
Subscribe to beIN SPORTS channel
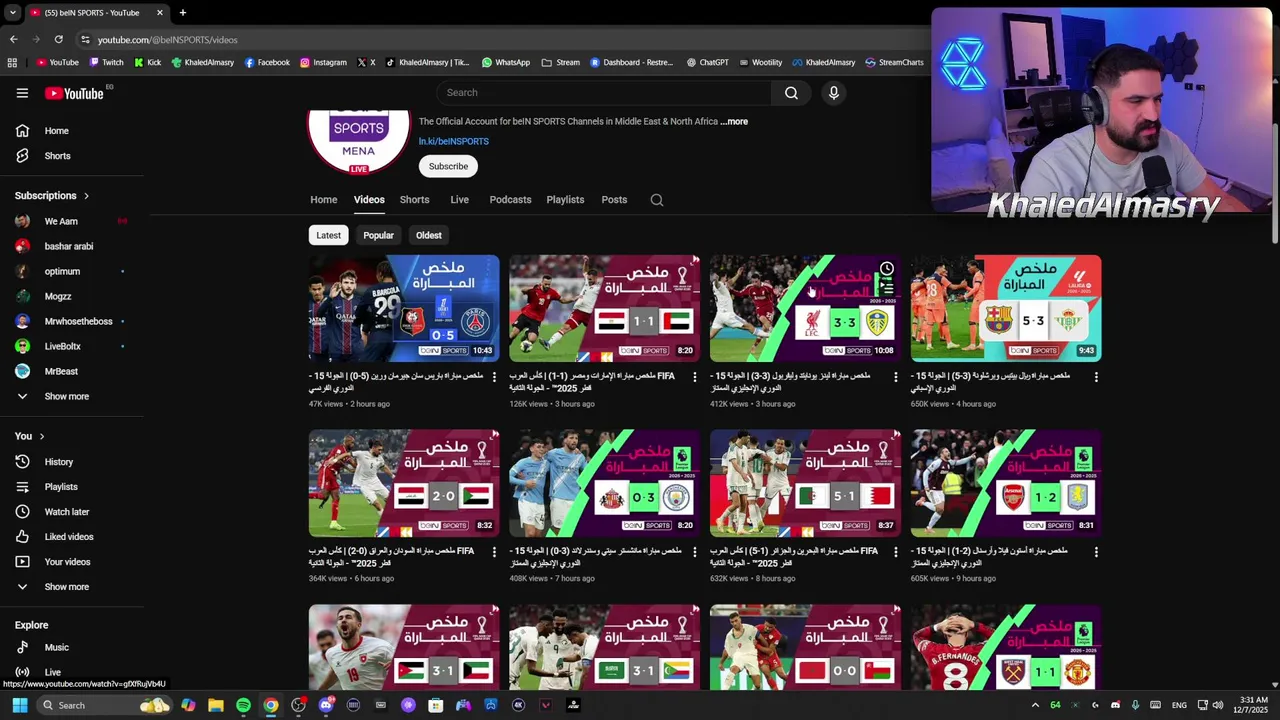tap(448, 166)
